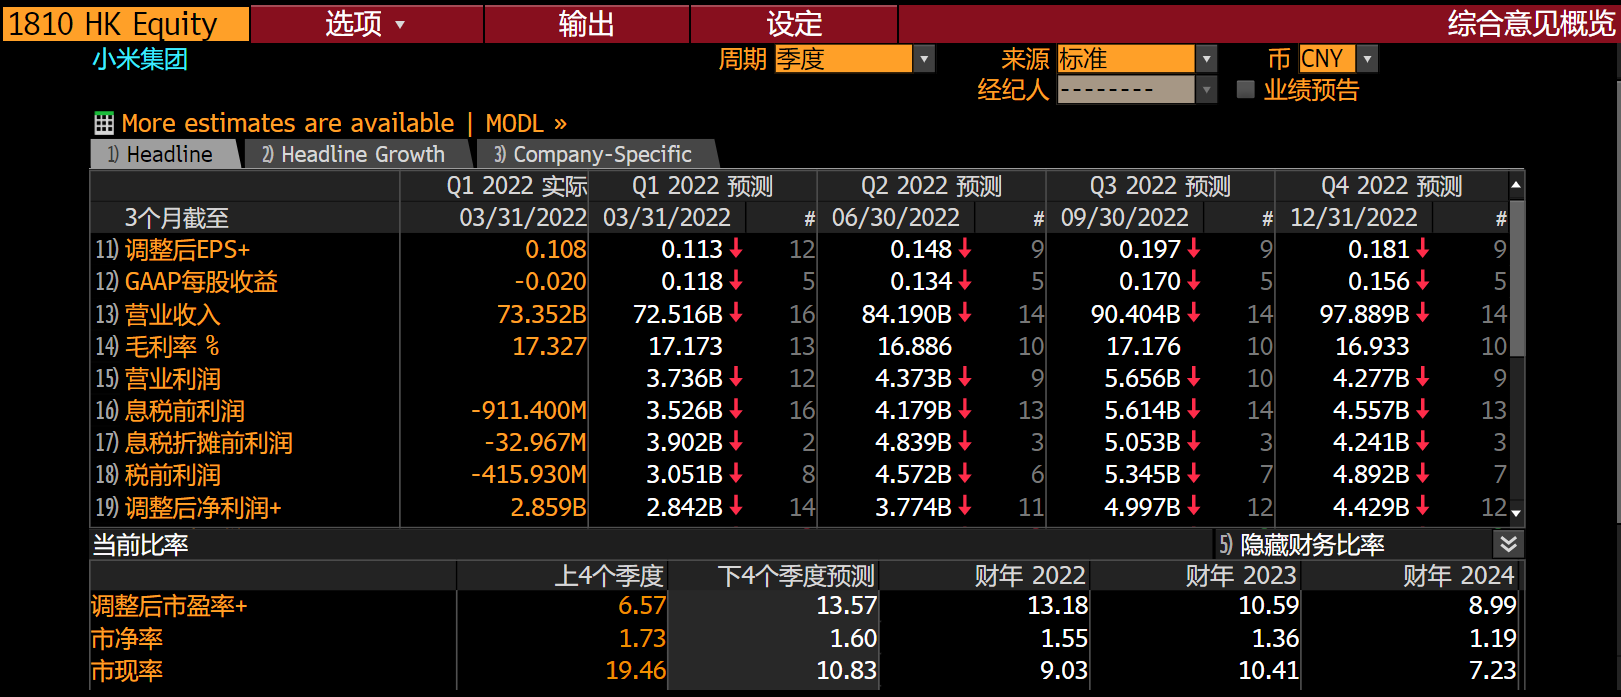Click the 73.352B actual revenue value
Screen dimensions: 1621x697
[x=541, y=314]
